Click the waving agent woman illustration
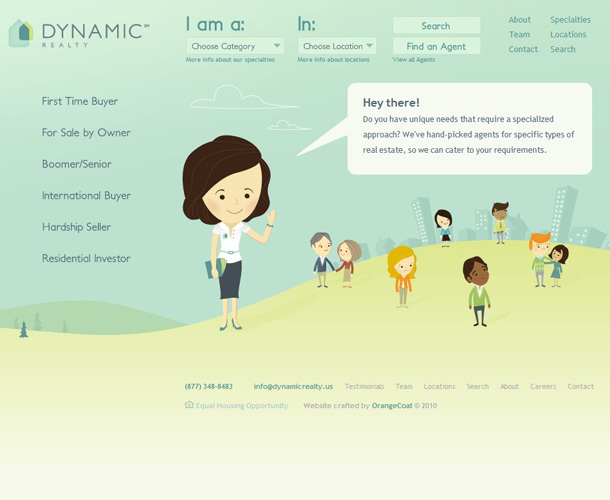Image resolution: width=610 pixels, height=500 pixels. pos(229,233)
